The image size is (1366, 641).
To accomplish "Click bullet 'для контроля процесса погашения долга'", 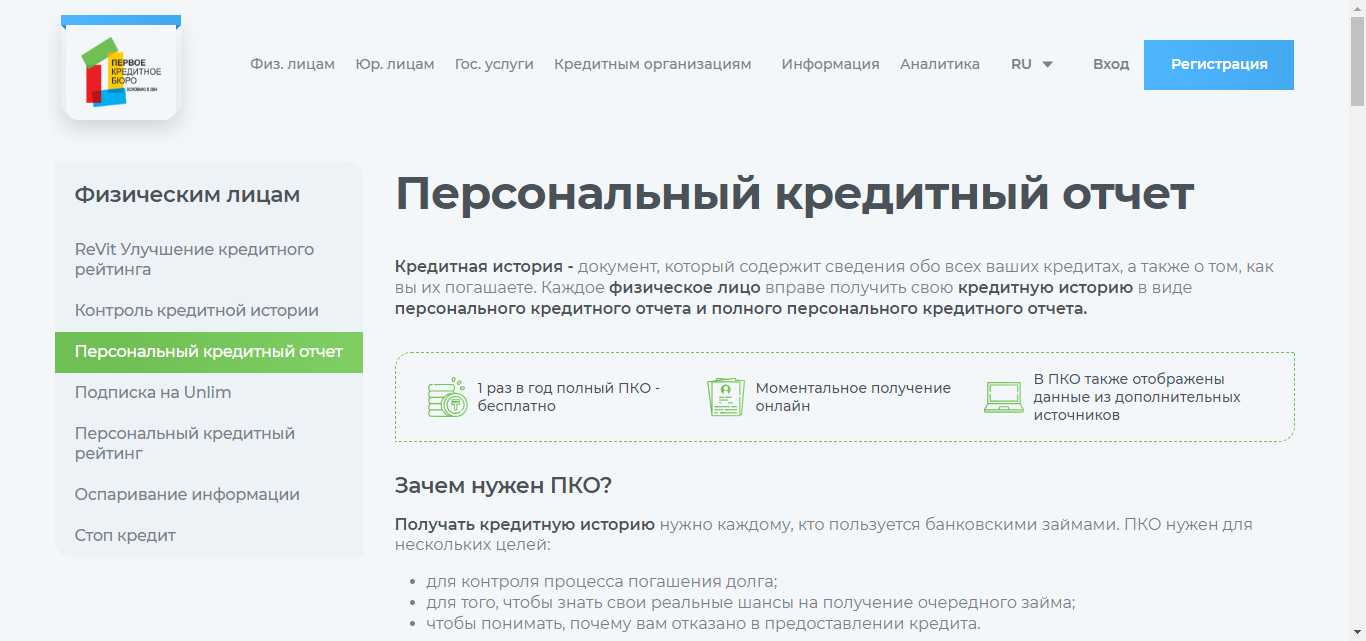I will click(602, 582).
